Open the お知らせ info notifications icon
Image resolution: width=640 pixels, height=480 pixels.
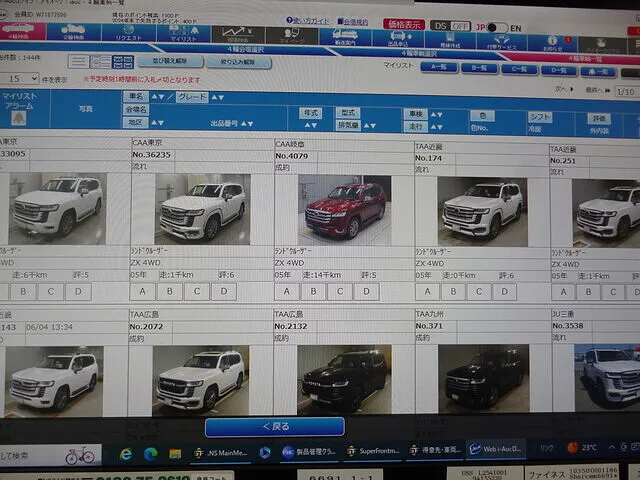pyautogui.click(x=553, y=42)
